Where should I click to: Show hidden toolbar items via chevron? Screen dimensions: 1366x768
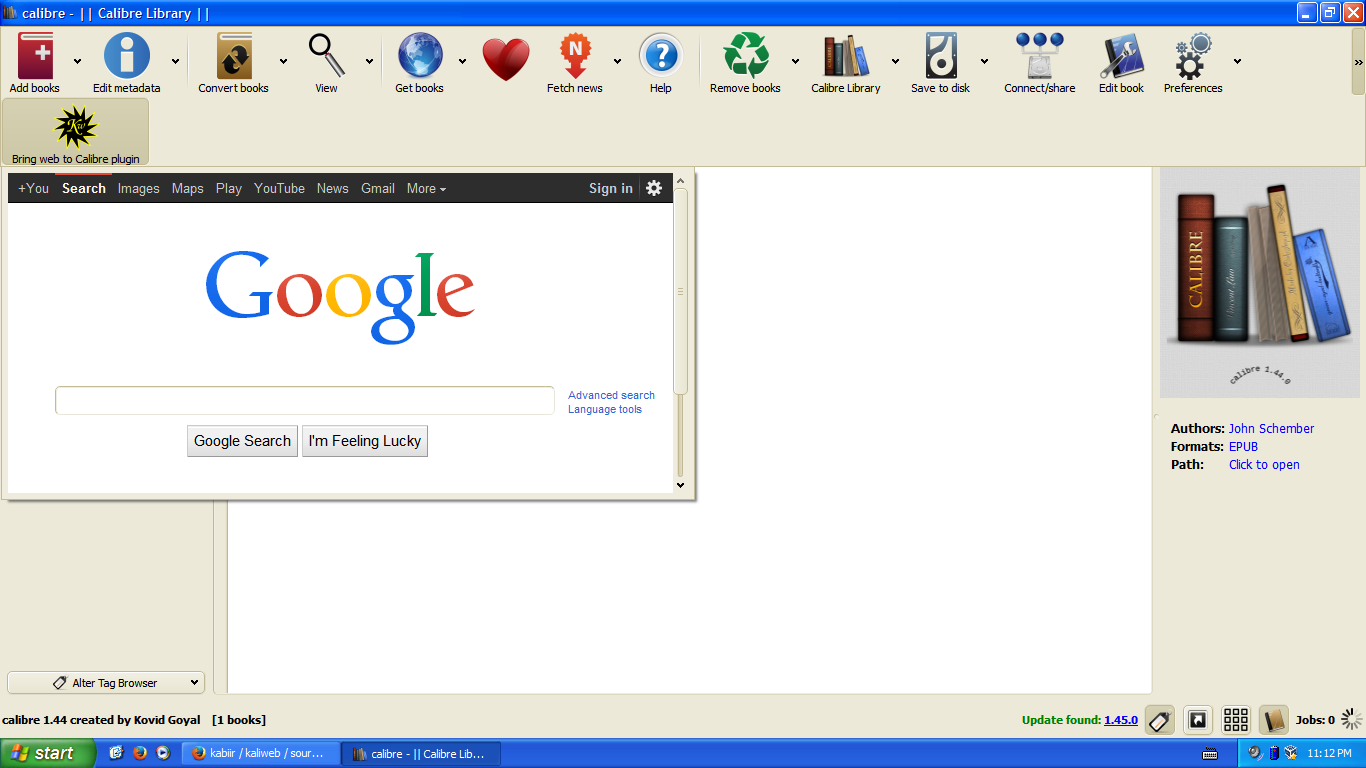(1358, 62)
